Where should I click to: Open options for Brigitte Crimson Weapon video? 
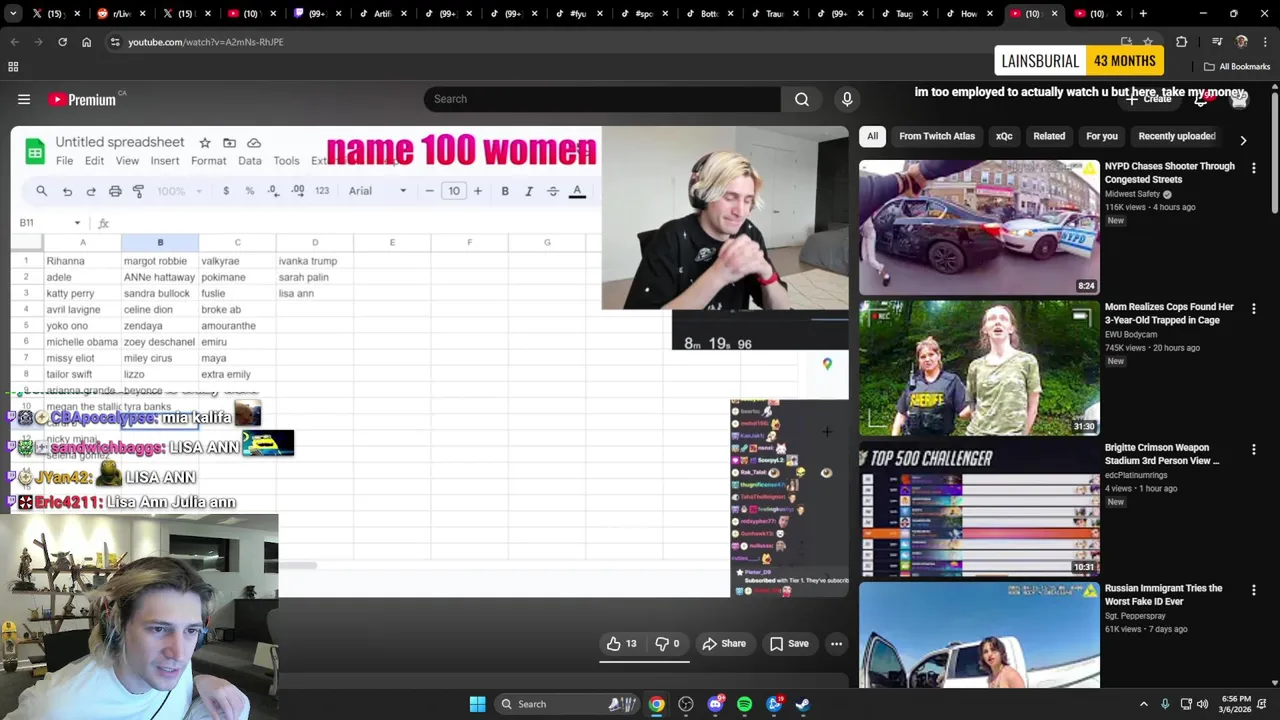[x=1254, y=450]
